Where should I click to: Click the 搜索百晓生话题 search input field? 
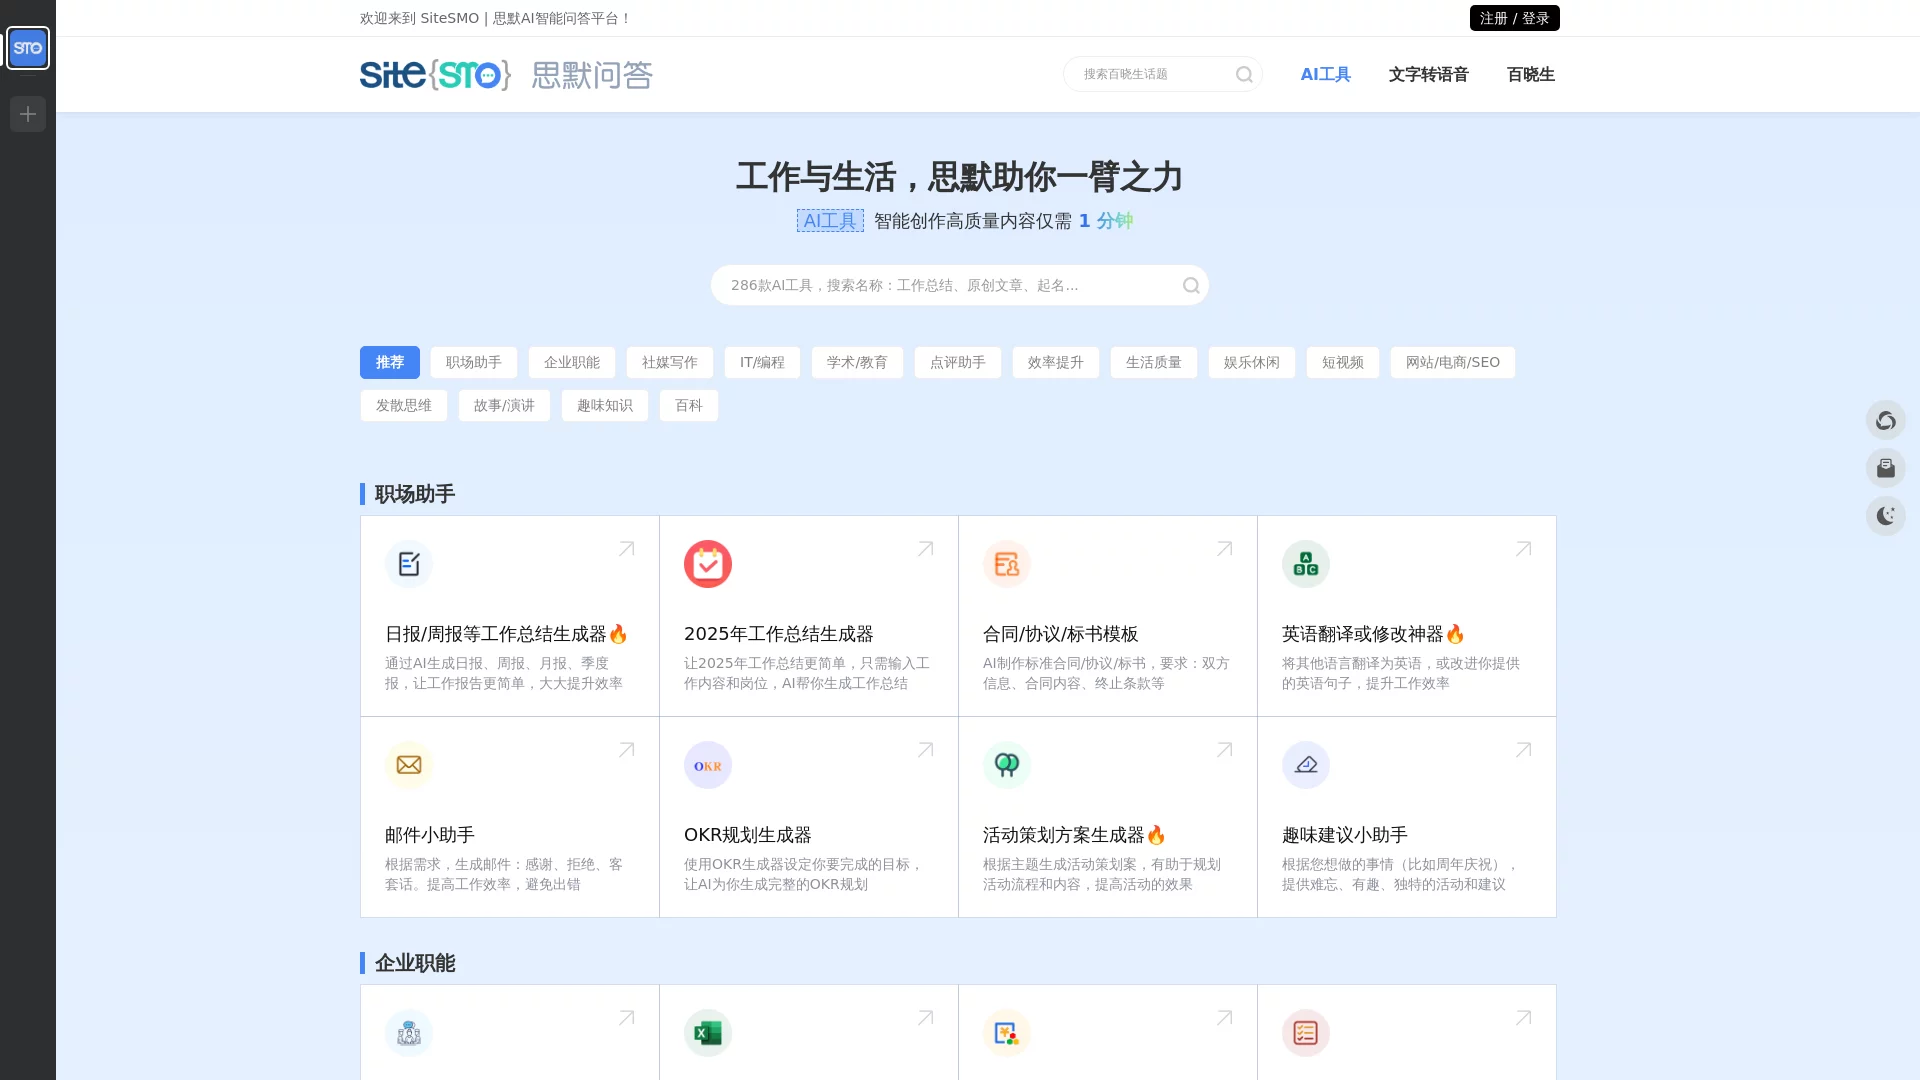1150,73
